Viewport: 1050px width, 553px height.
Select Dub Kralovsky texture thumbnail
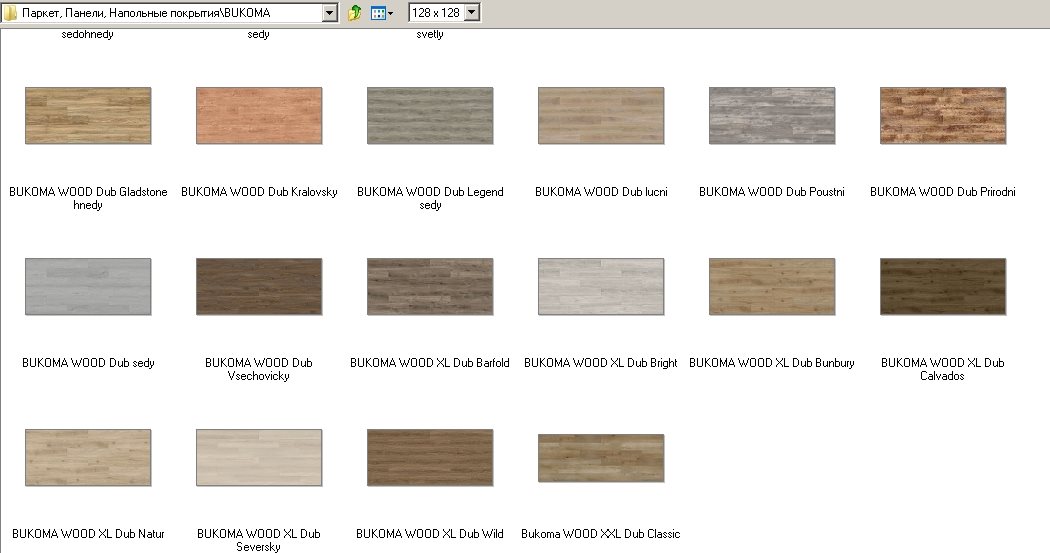259,115
